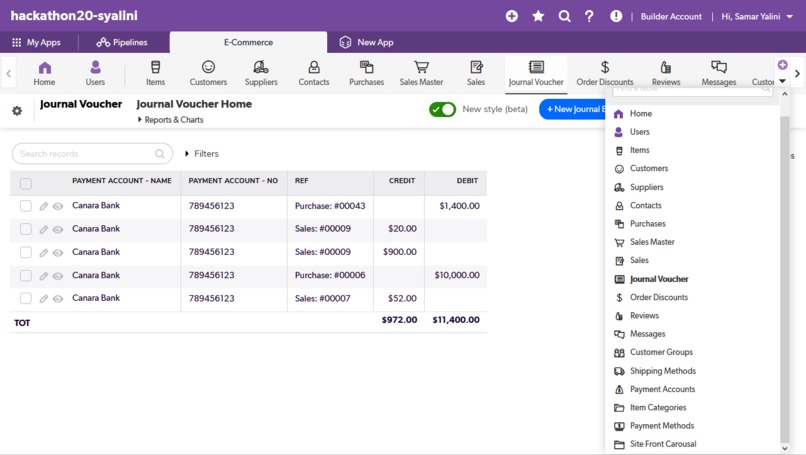Open the Messages chat icon

[x=719, y=67]
